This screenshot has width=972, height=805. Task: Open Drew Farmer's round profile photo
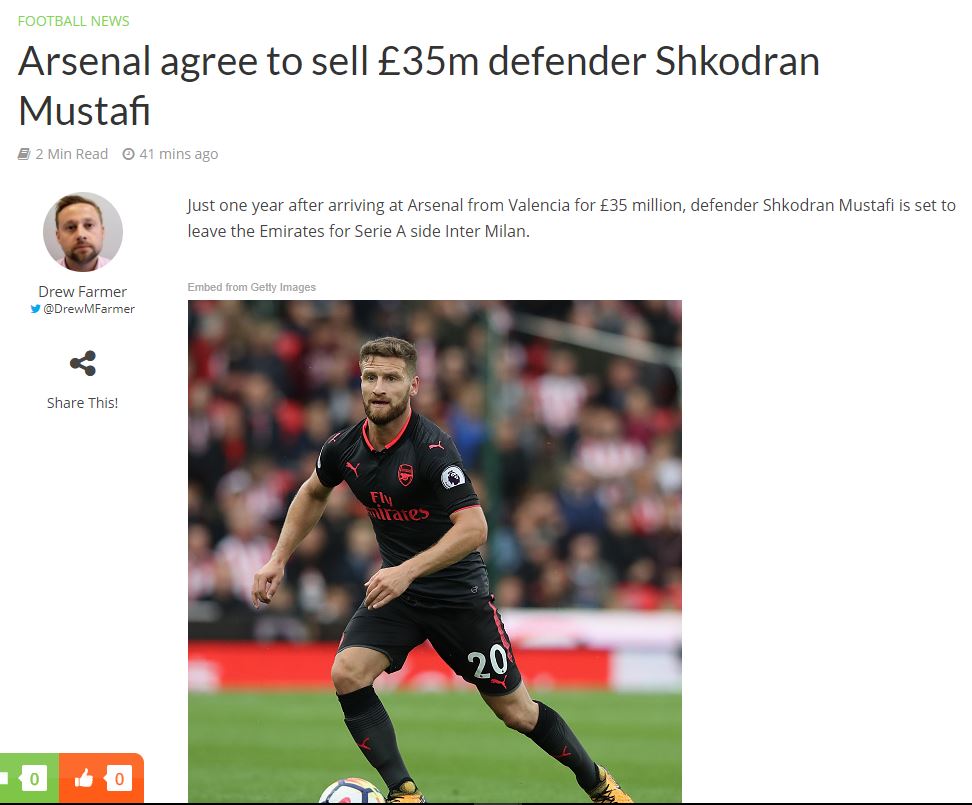coord(82,232)
